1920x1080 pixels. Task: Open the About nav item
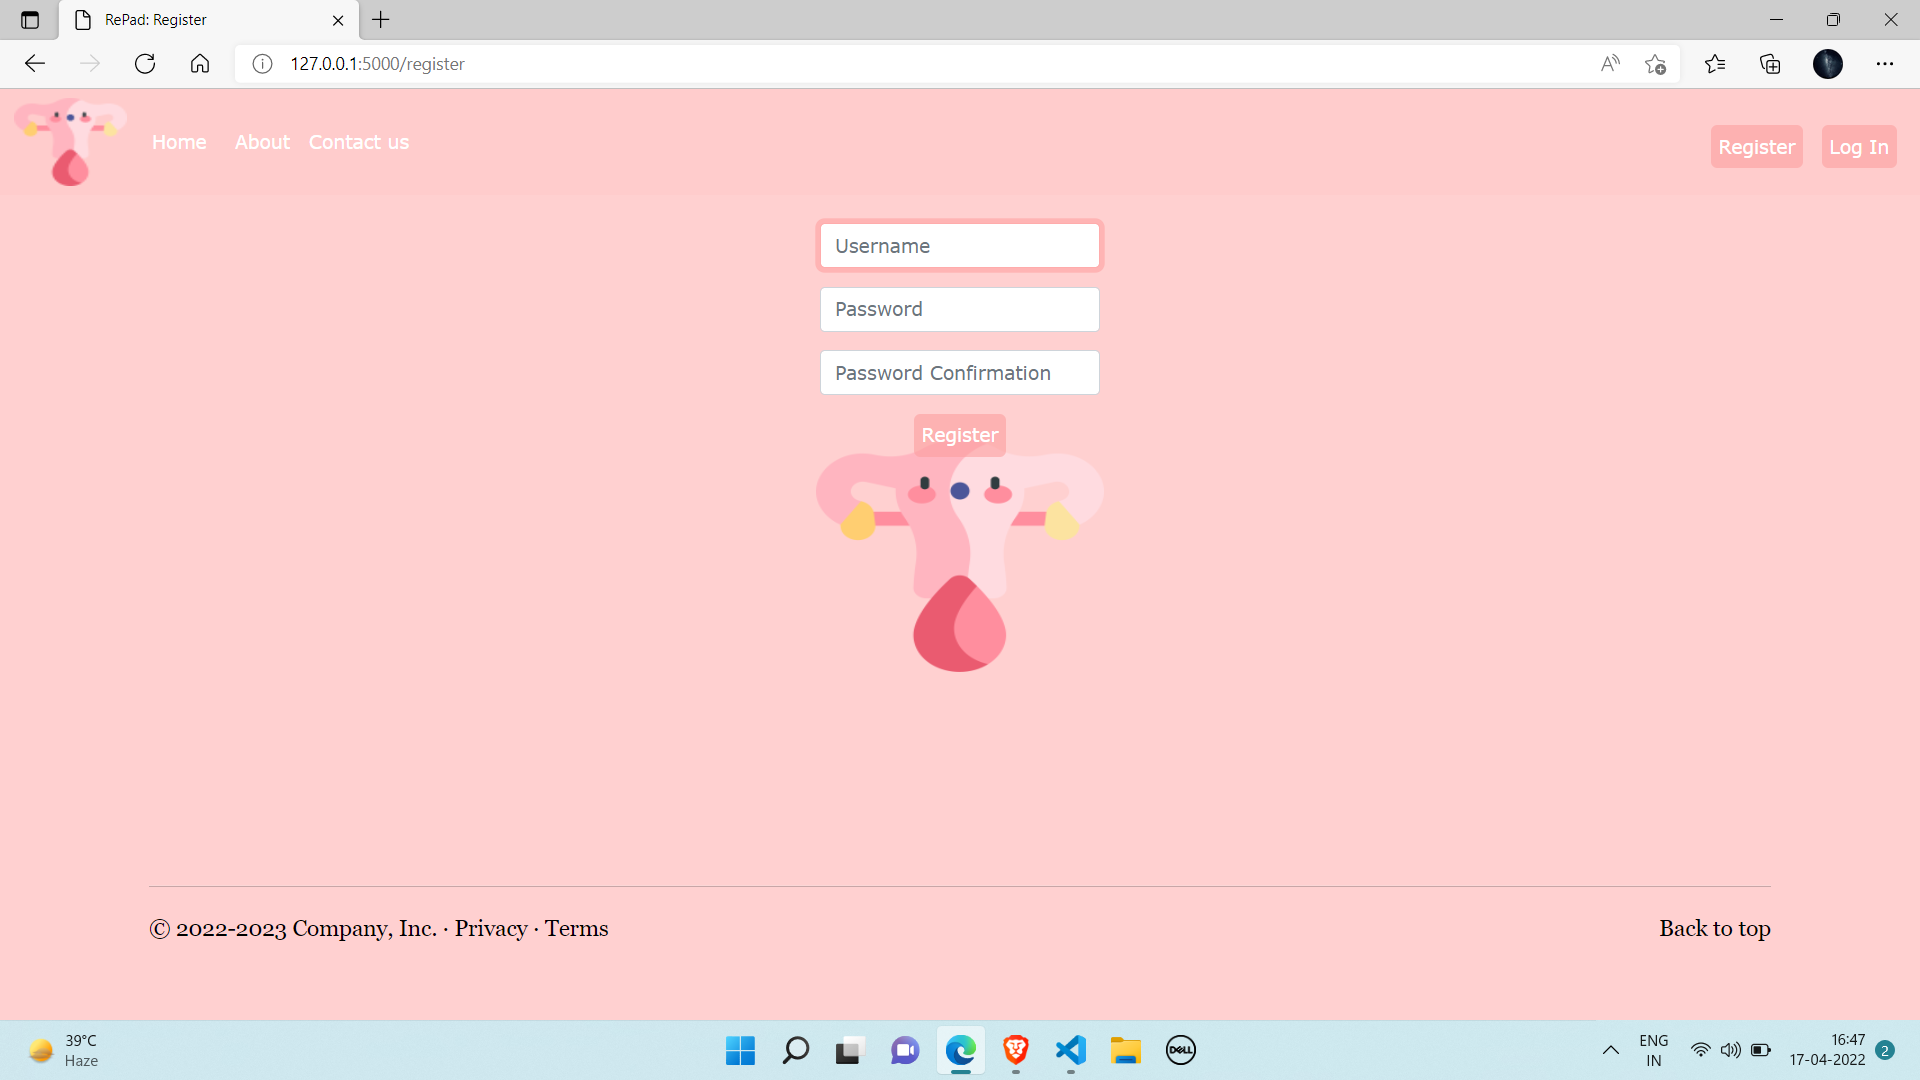(x=262, y=142)
